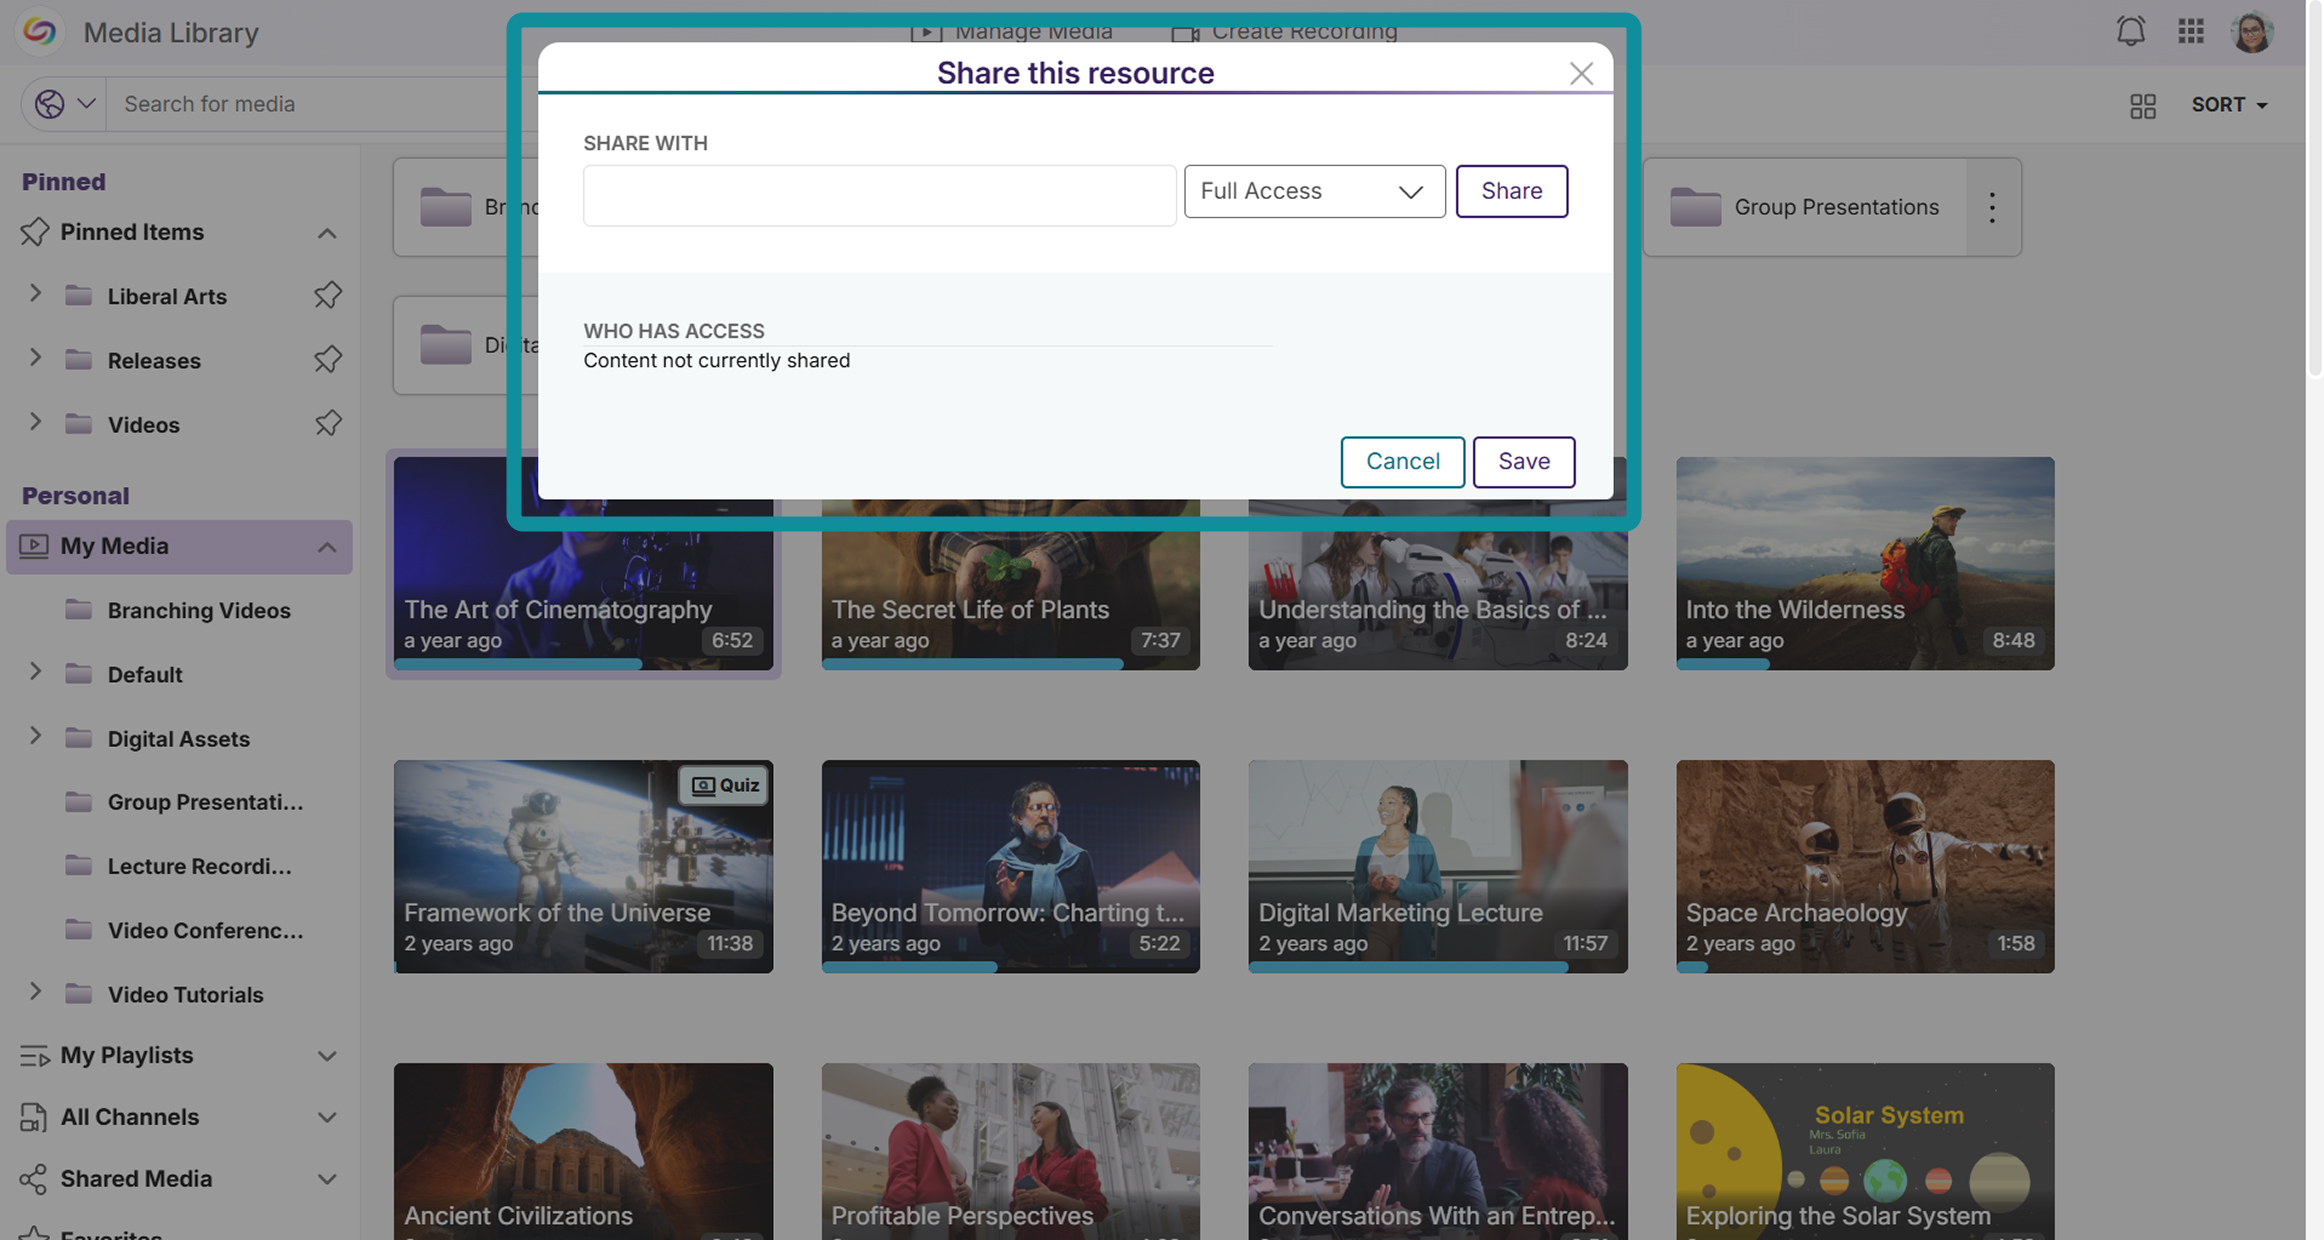This screenshot has height=1240, width=2324.
Task: Open All Channels in sidebar
Action: tap(130, 1117)
